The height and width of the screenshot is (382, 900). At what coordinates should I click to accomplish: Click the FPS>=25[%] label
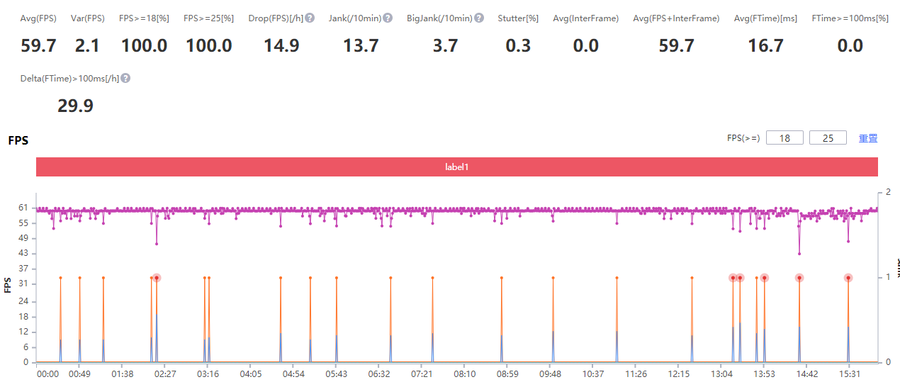pyautogui.click(x=208, y=18)
